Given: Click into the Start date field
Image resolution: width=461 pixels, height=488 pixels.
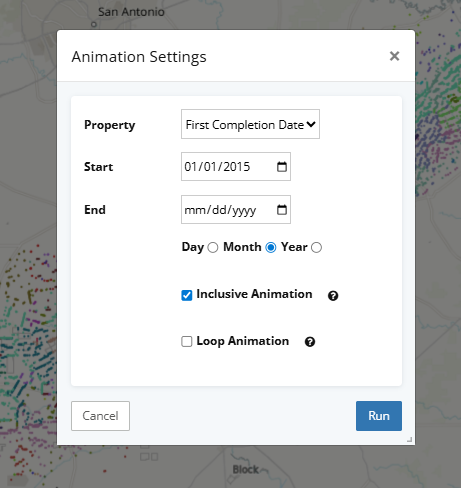Looking at the screenshot, I should (x=236, y=167).
